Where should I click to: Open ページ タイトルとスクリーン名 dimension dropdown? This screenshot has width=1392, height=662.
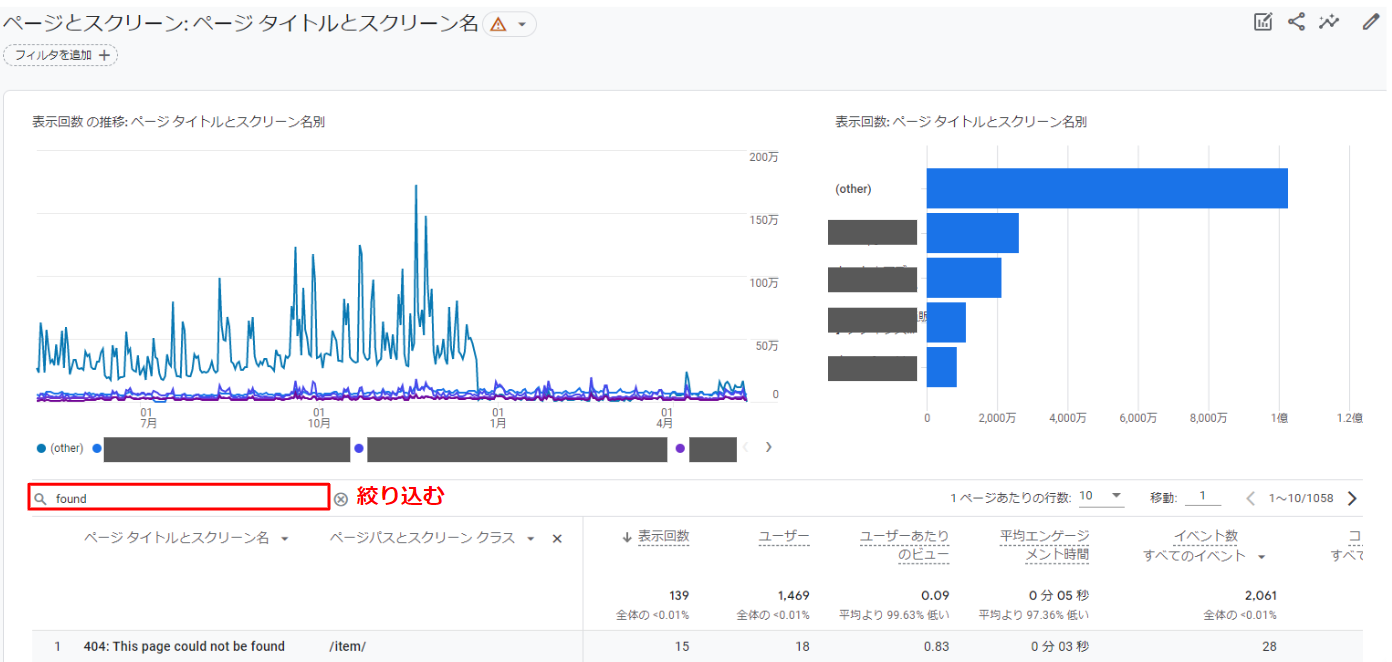pos(285,539)
